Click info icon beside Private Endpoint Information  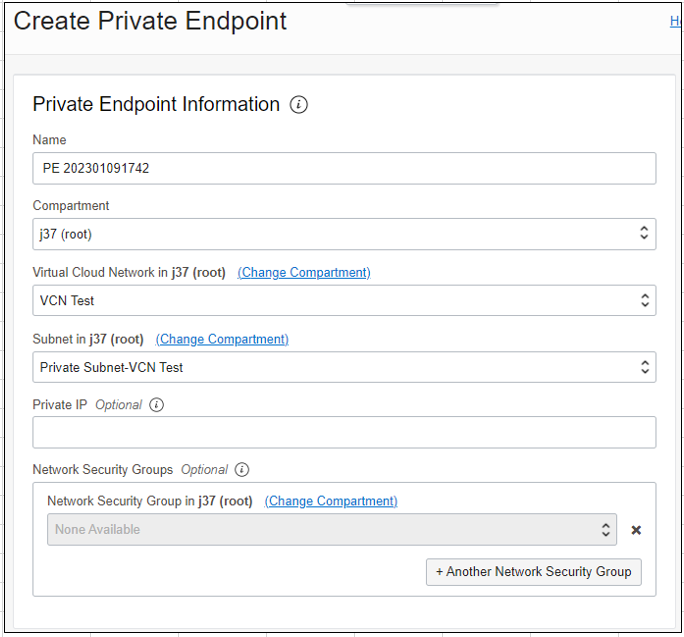click(299, 105)
